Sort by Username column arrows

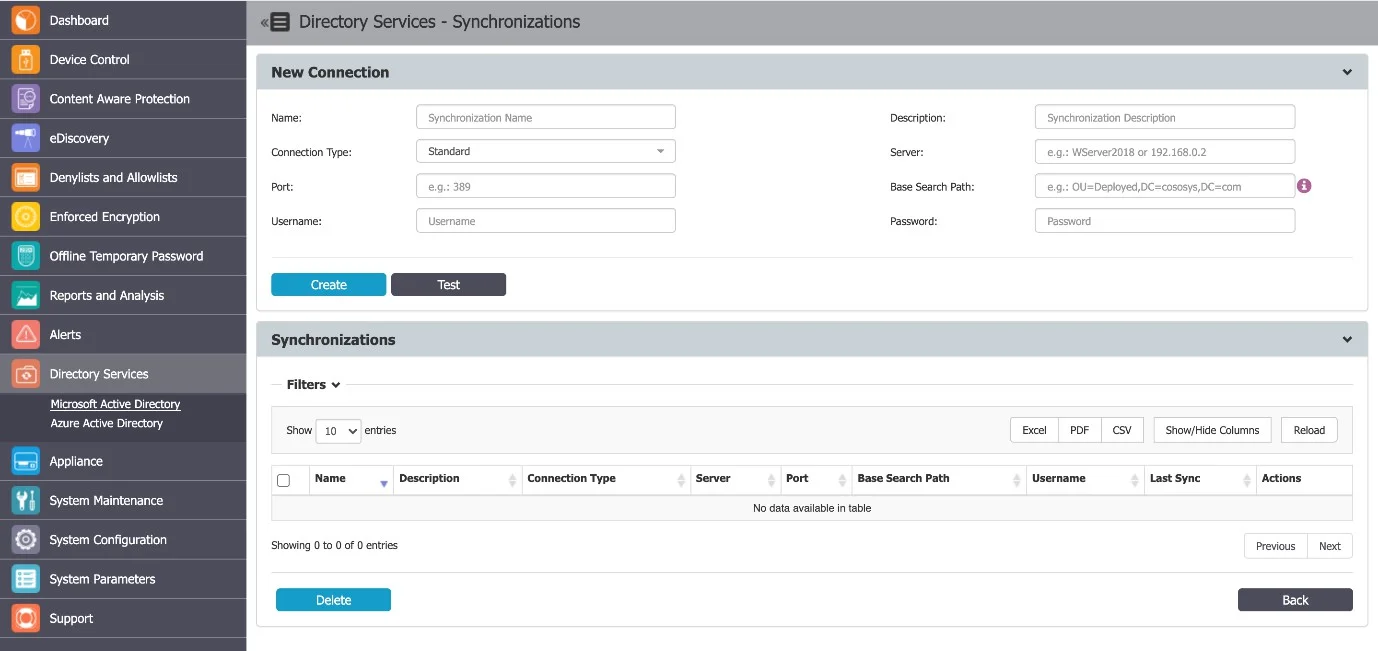coord(1134,480)
